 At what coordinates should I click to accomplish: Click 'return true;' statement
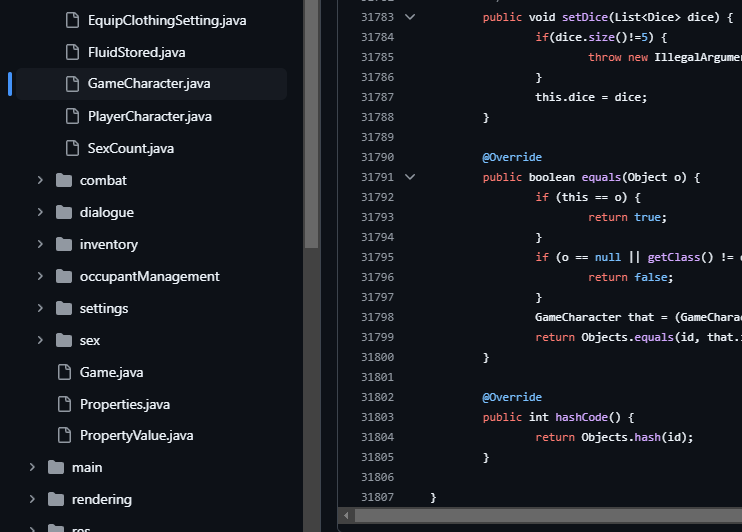[627, 217]
